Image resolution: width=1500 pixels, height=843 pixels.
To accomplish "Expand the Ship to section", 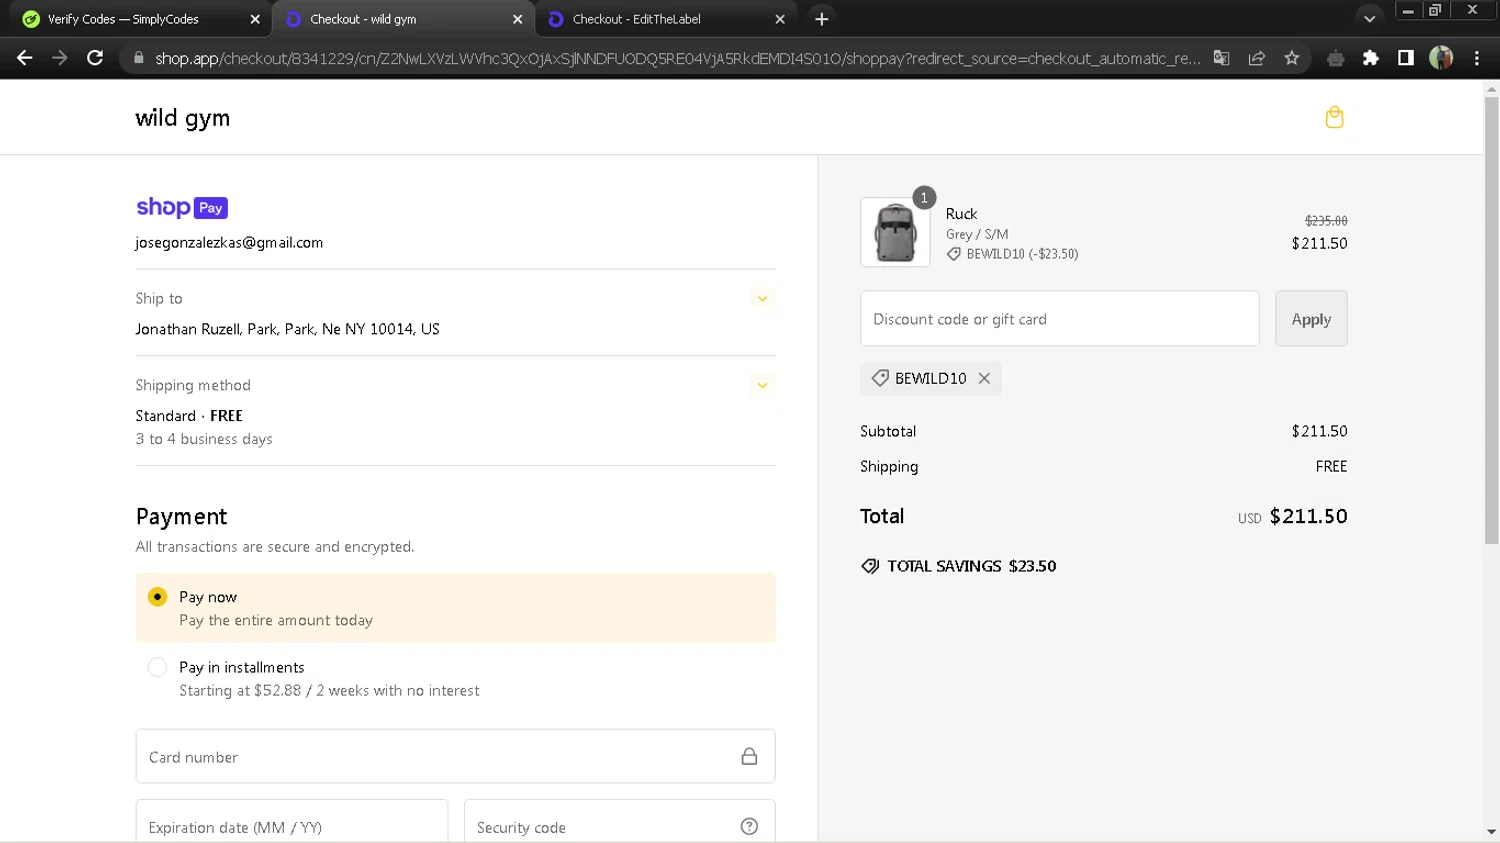I will tap(762, 299).
